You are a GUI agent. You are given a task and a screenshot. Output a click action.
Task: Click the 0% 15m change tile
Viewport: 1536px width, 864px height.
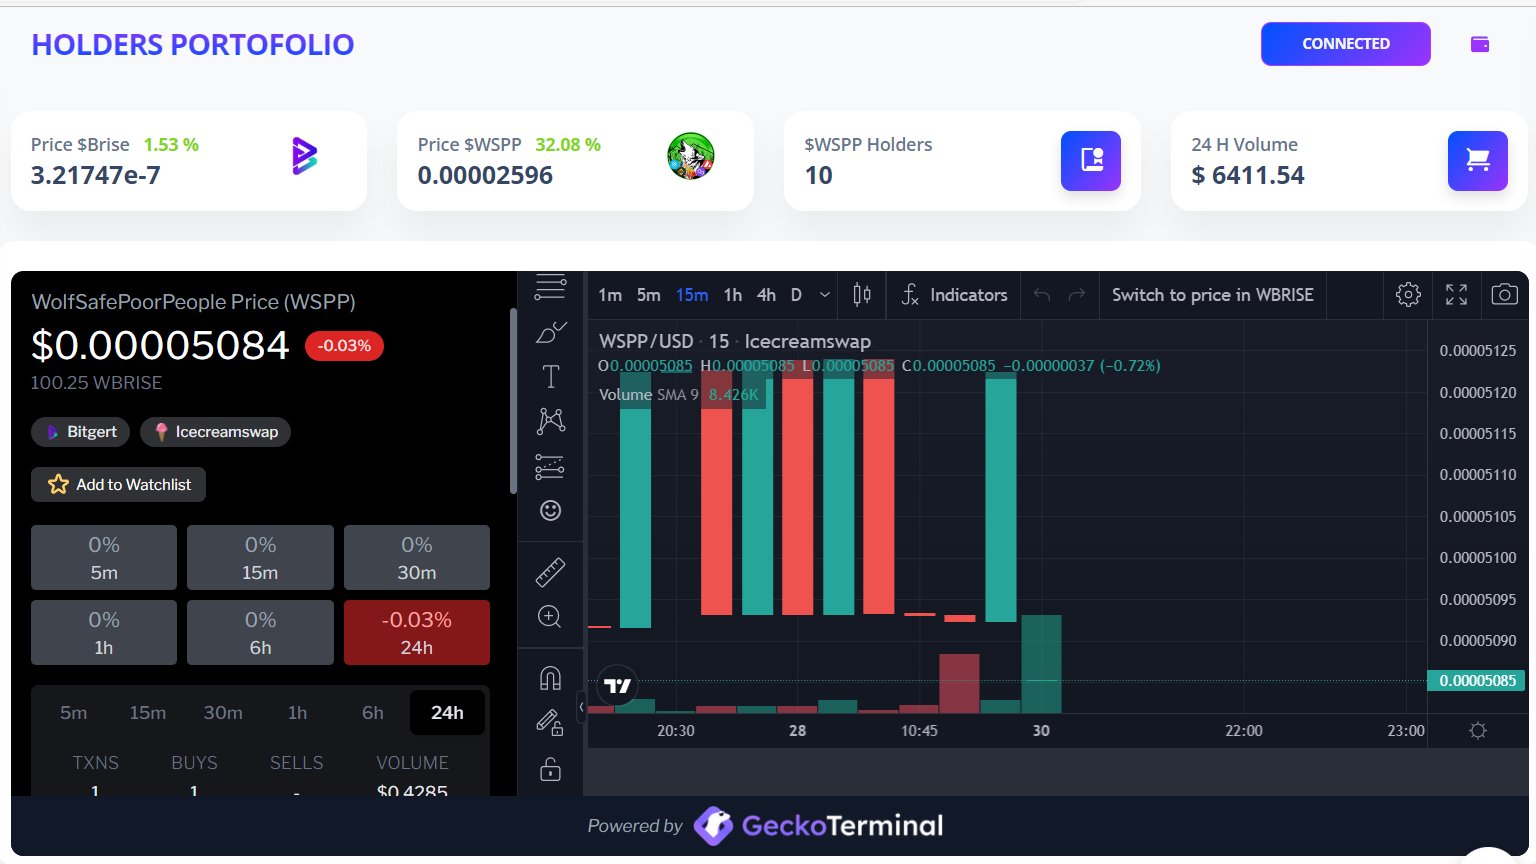[x=260, y=558]
